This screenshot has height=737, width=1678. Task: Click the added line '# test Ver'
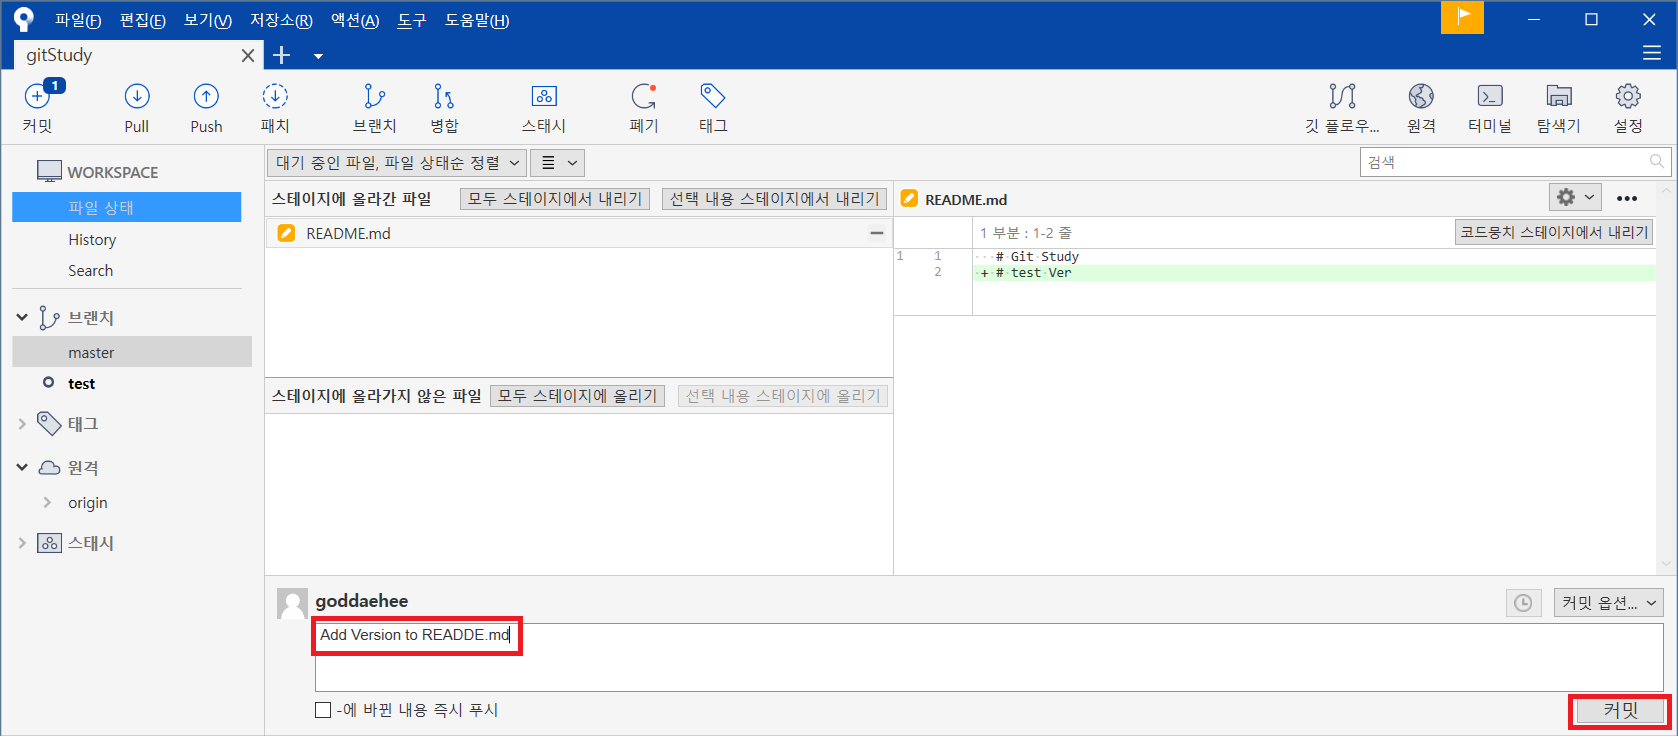[1314, 273]
